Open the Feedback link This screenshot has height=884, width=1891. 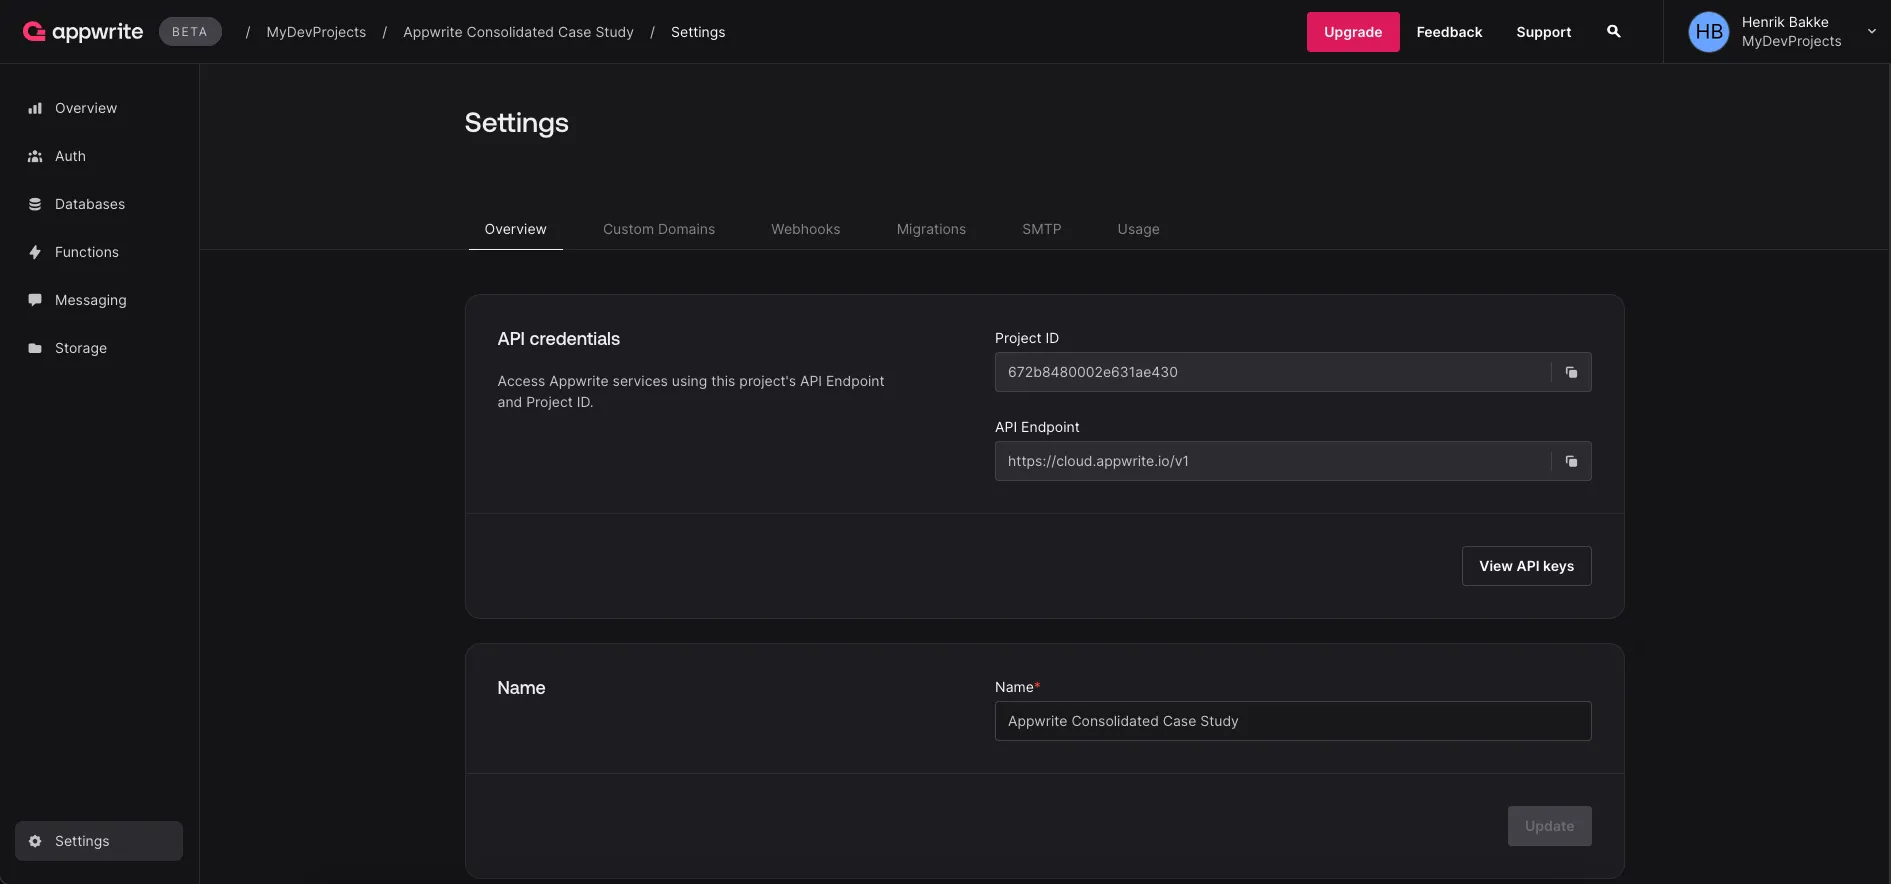[1449, 32]
